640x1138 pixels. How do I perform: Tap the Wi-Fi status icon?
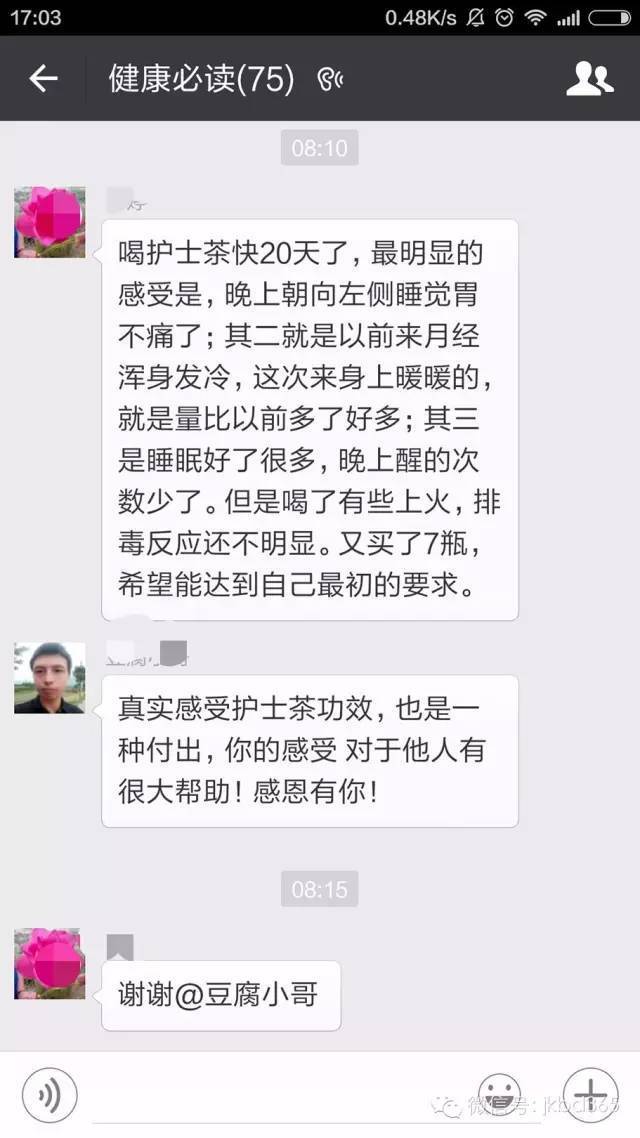click(x=536, y=17)
